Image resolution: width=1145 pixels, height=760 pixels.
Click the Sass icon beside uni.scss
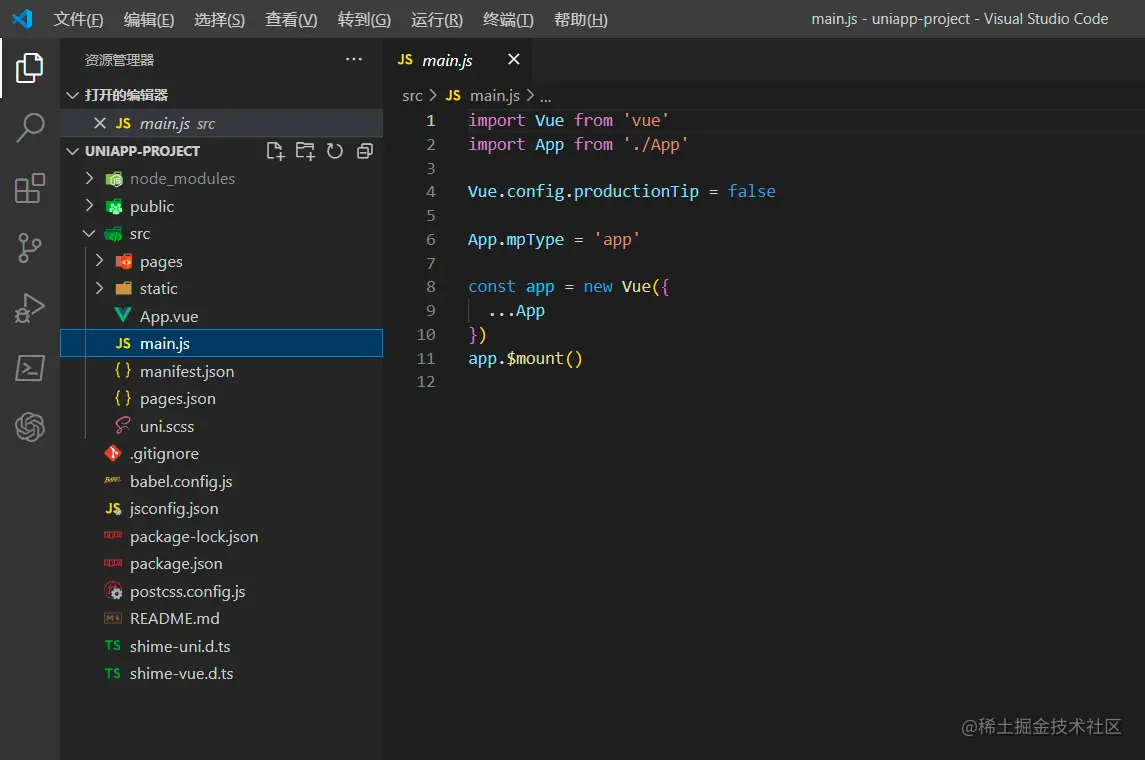click(123, 426)
